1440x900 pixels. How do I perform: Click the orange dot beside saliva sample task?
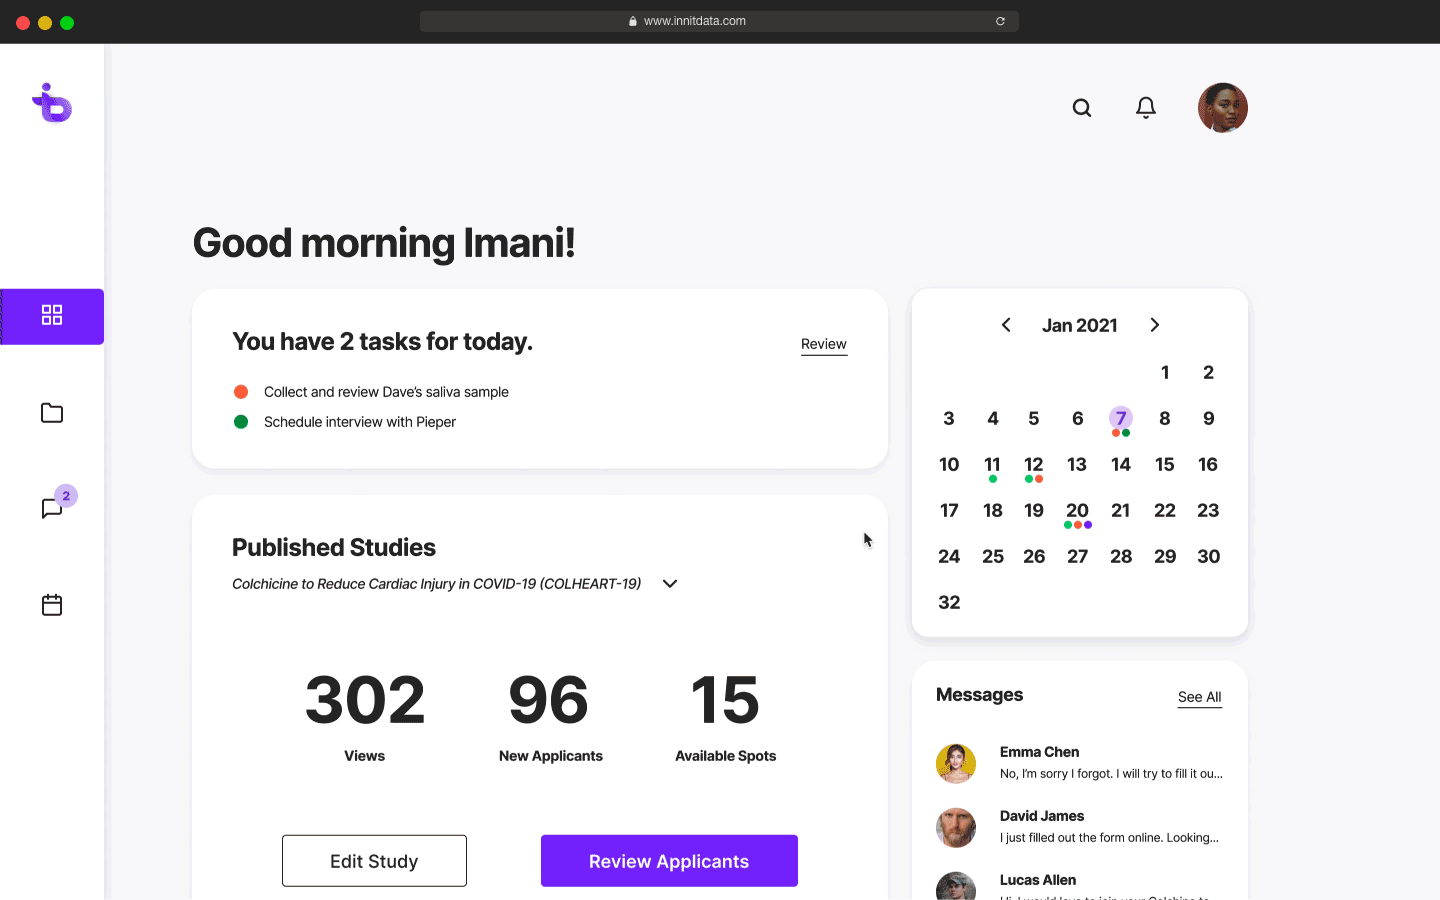241,392
